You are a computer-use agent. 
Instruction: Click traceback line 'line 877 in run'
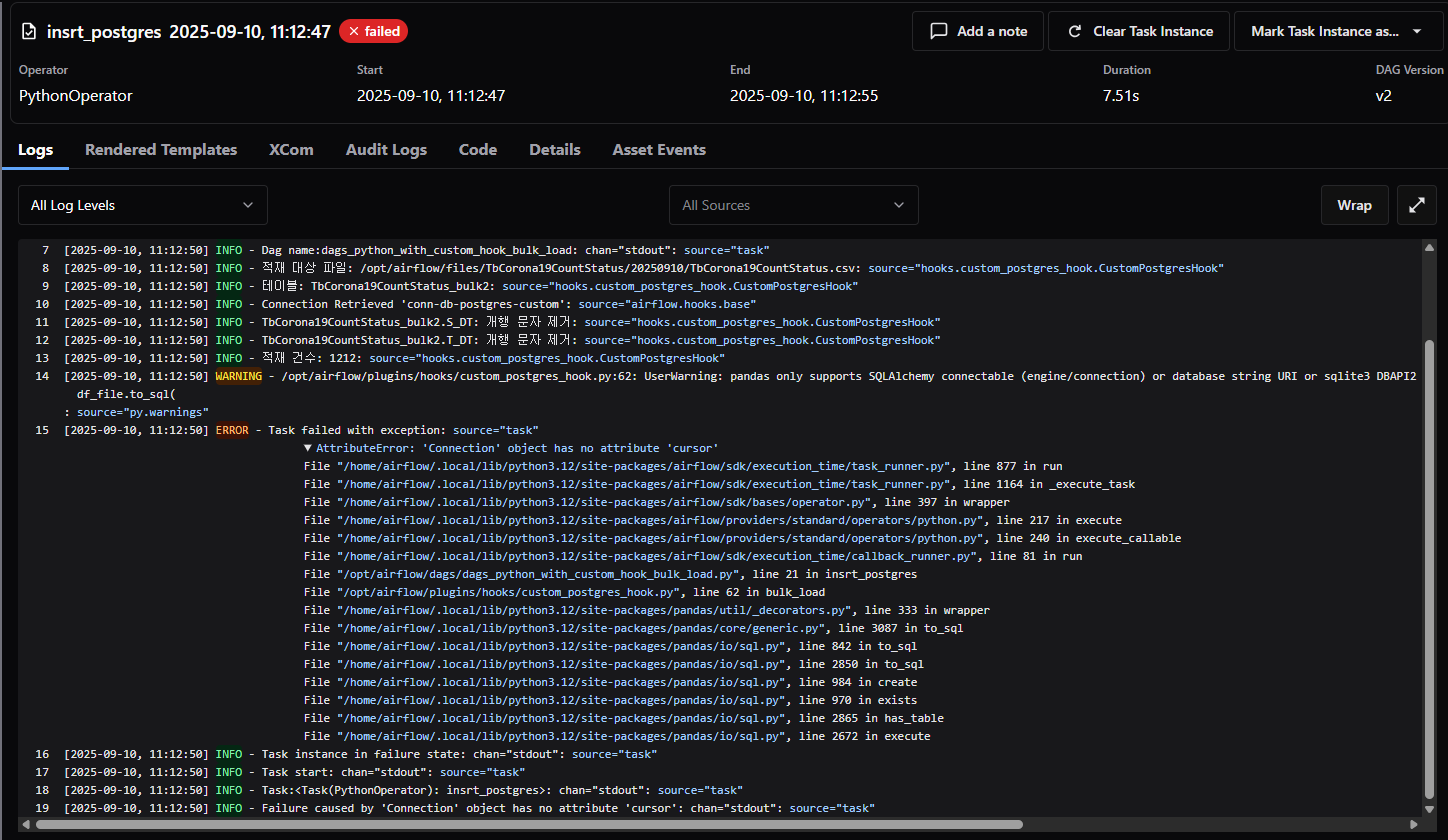point(683,466)
